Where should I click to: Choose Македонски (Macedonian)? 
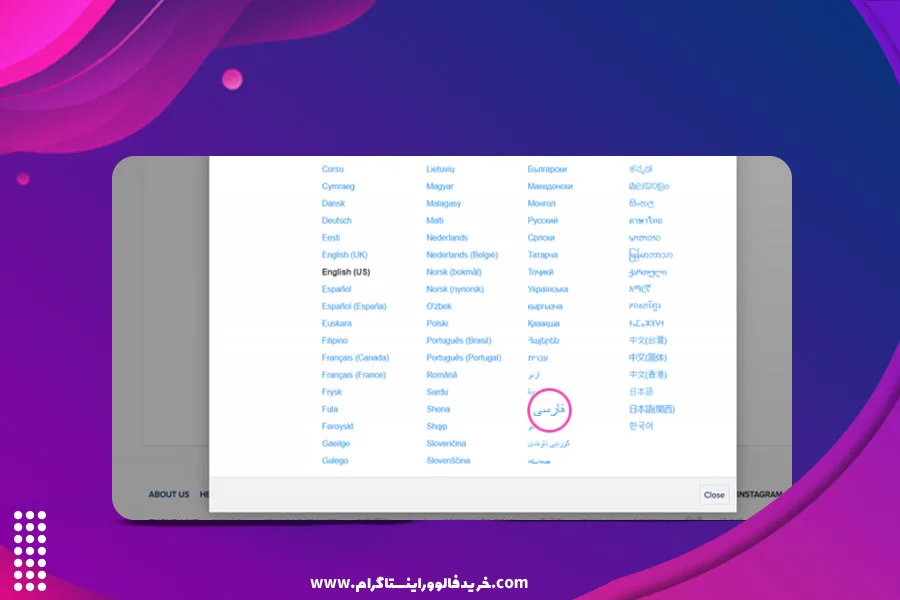550,186
